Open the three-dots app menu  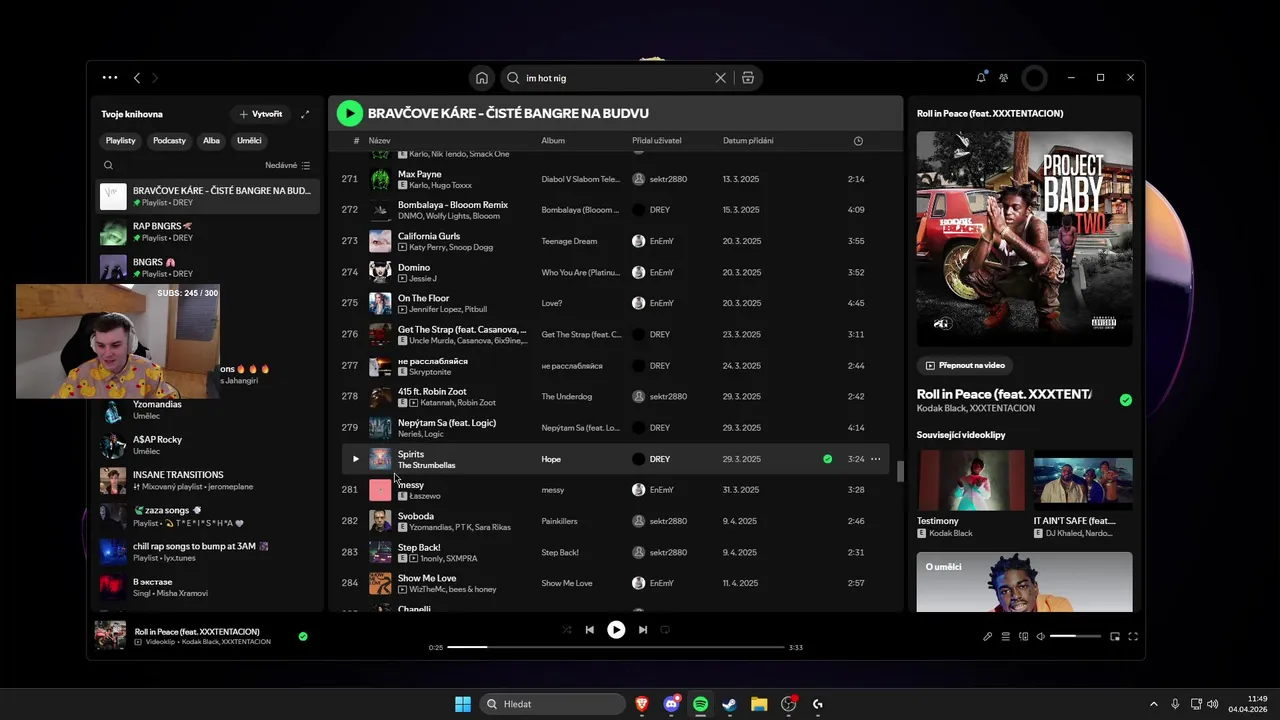110,77
